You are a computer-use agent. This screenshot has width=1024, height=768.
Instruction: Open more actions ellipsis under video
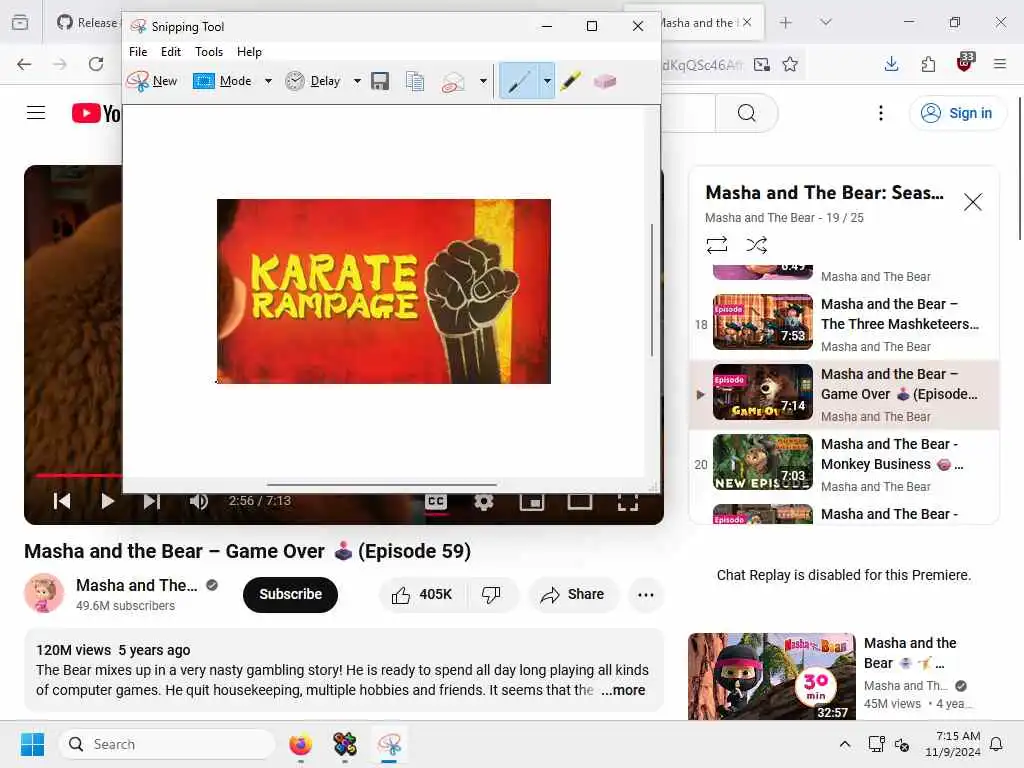coord(646,594)
